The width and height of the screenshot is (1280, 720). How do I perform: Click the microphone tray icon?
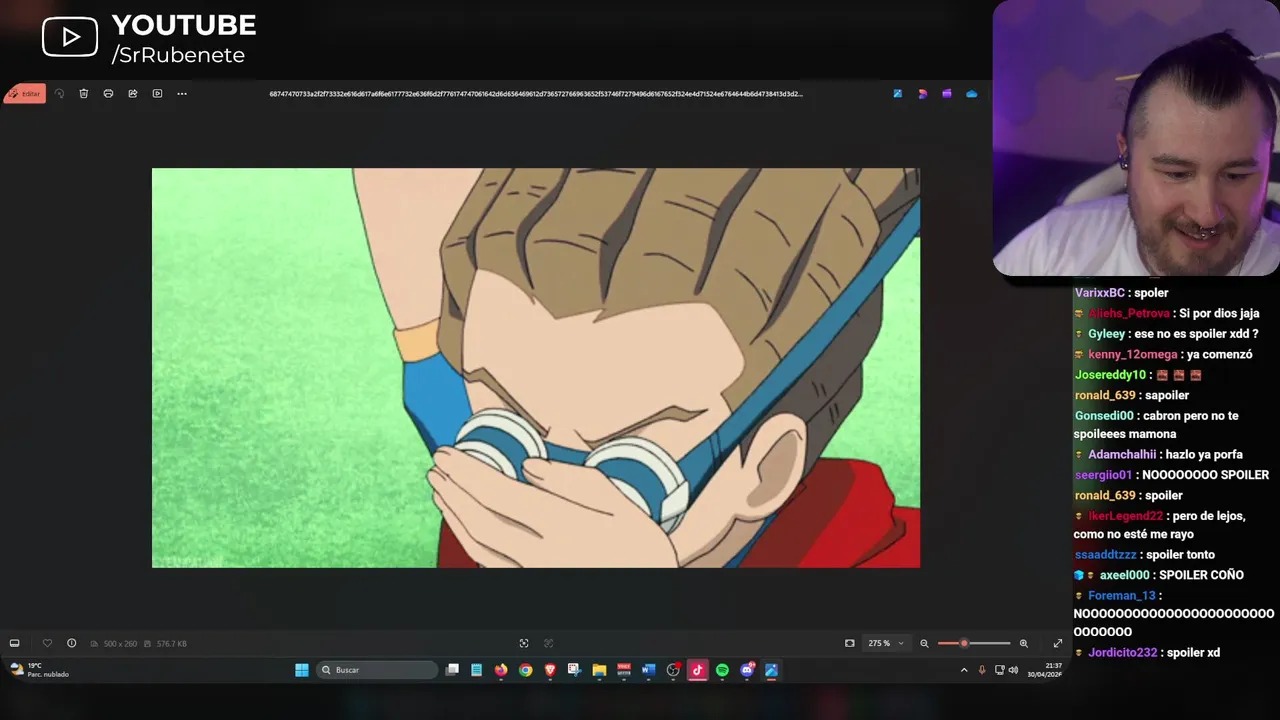click(982, 670)
